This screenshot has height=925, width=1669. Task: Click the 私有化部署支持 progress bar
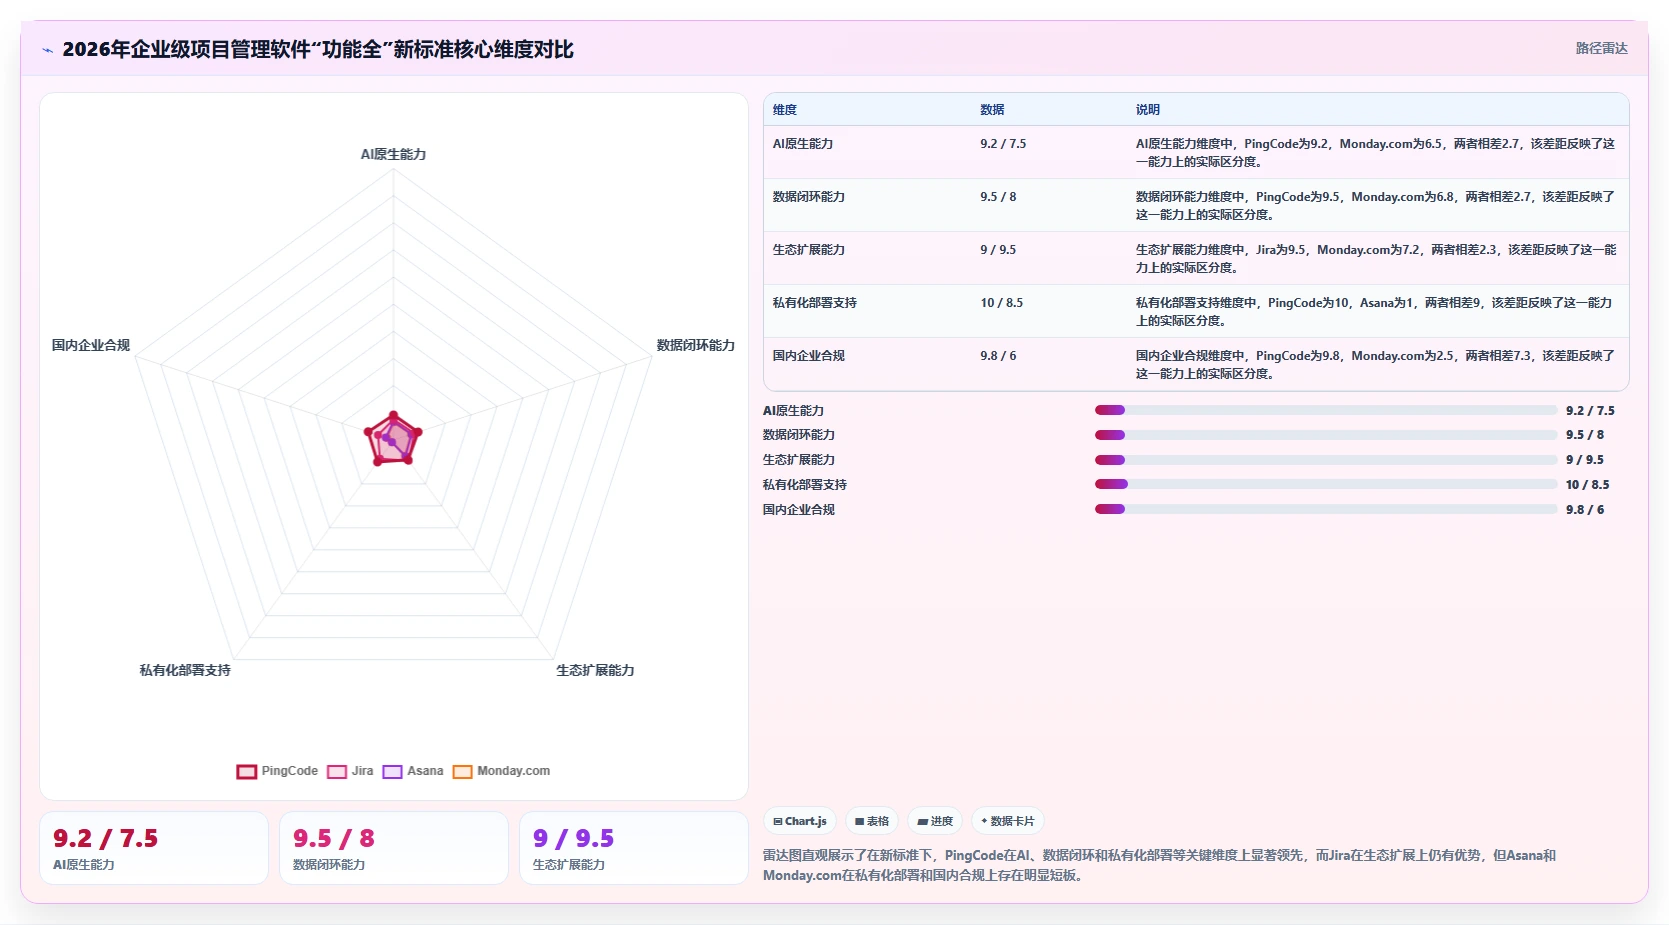tap(1326, 484)
